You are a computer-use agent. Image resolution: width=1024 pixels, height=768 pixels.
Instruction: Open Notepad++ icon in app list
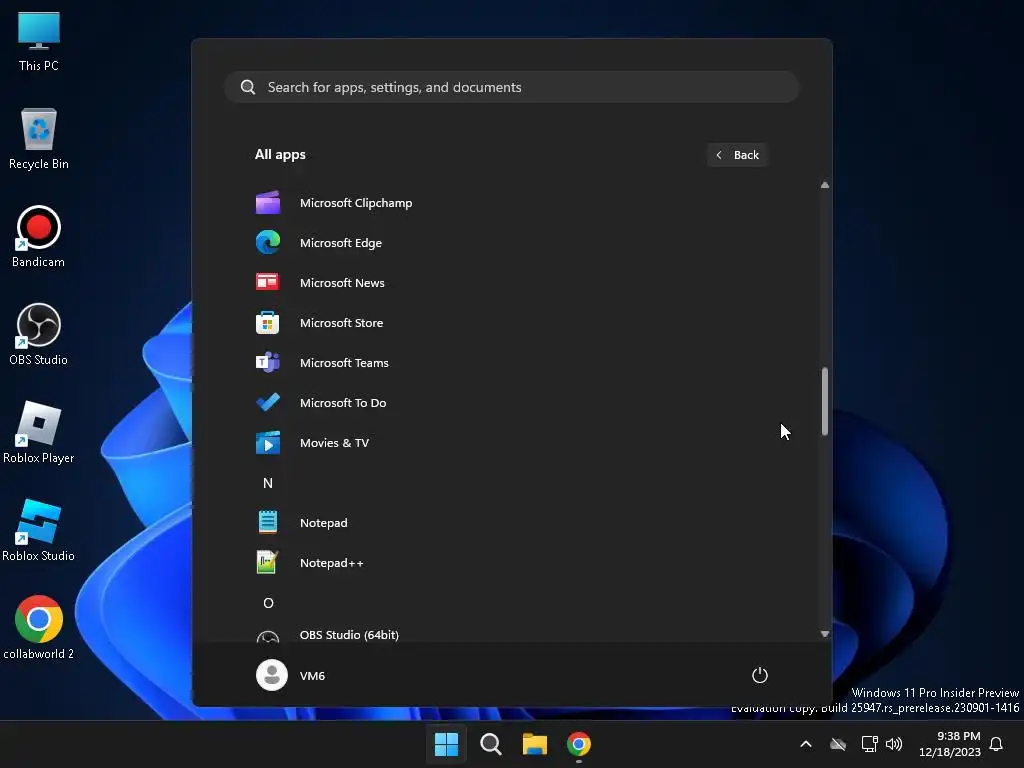point(268,562)
